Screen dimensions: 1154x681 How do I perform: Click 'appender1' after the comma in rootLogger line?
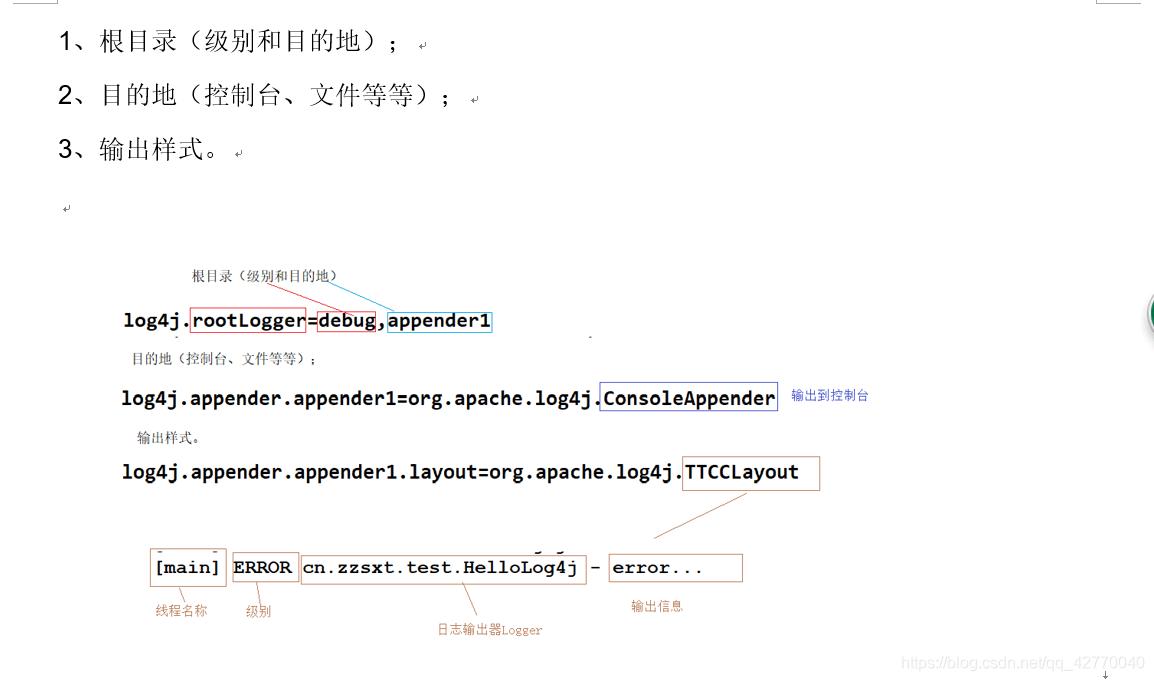439,321
